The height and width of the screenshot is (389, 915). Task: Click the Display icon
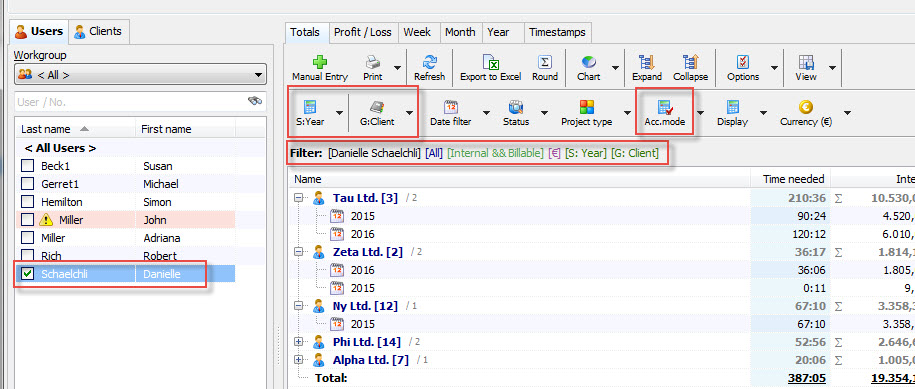(732, 107)
